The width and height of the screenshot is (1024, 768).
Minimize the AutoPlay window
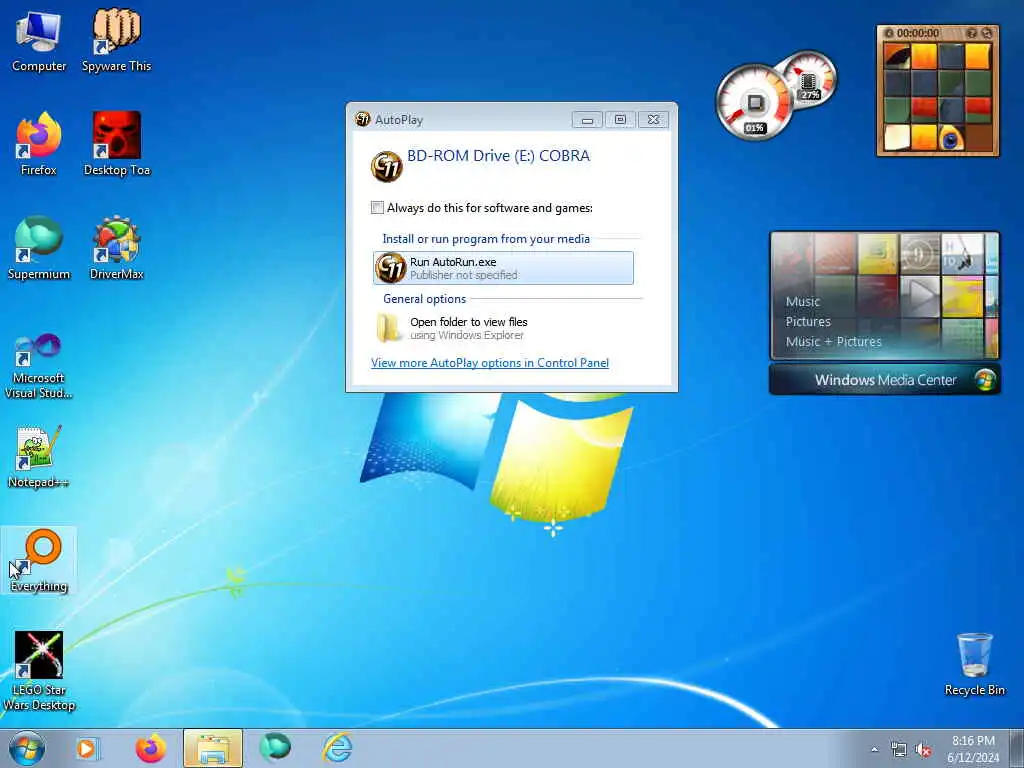(587, 120)
